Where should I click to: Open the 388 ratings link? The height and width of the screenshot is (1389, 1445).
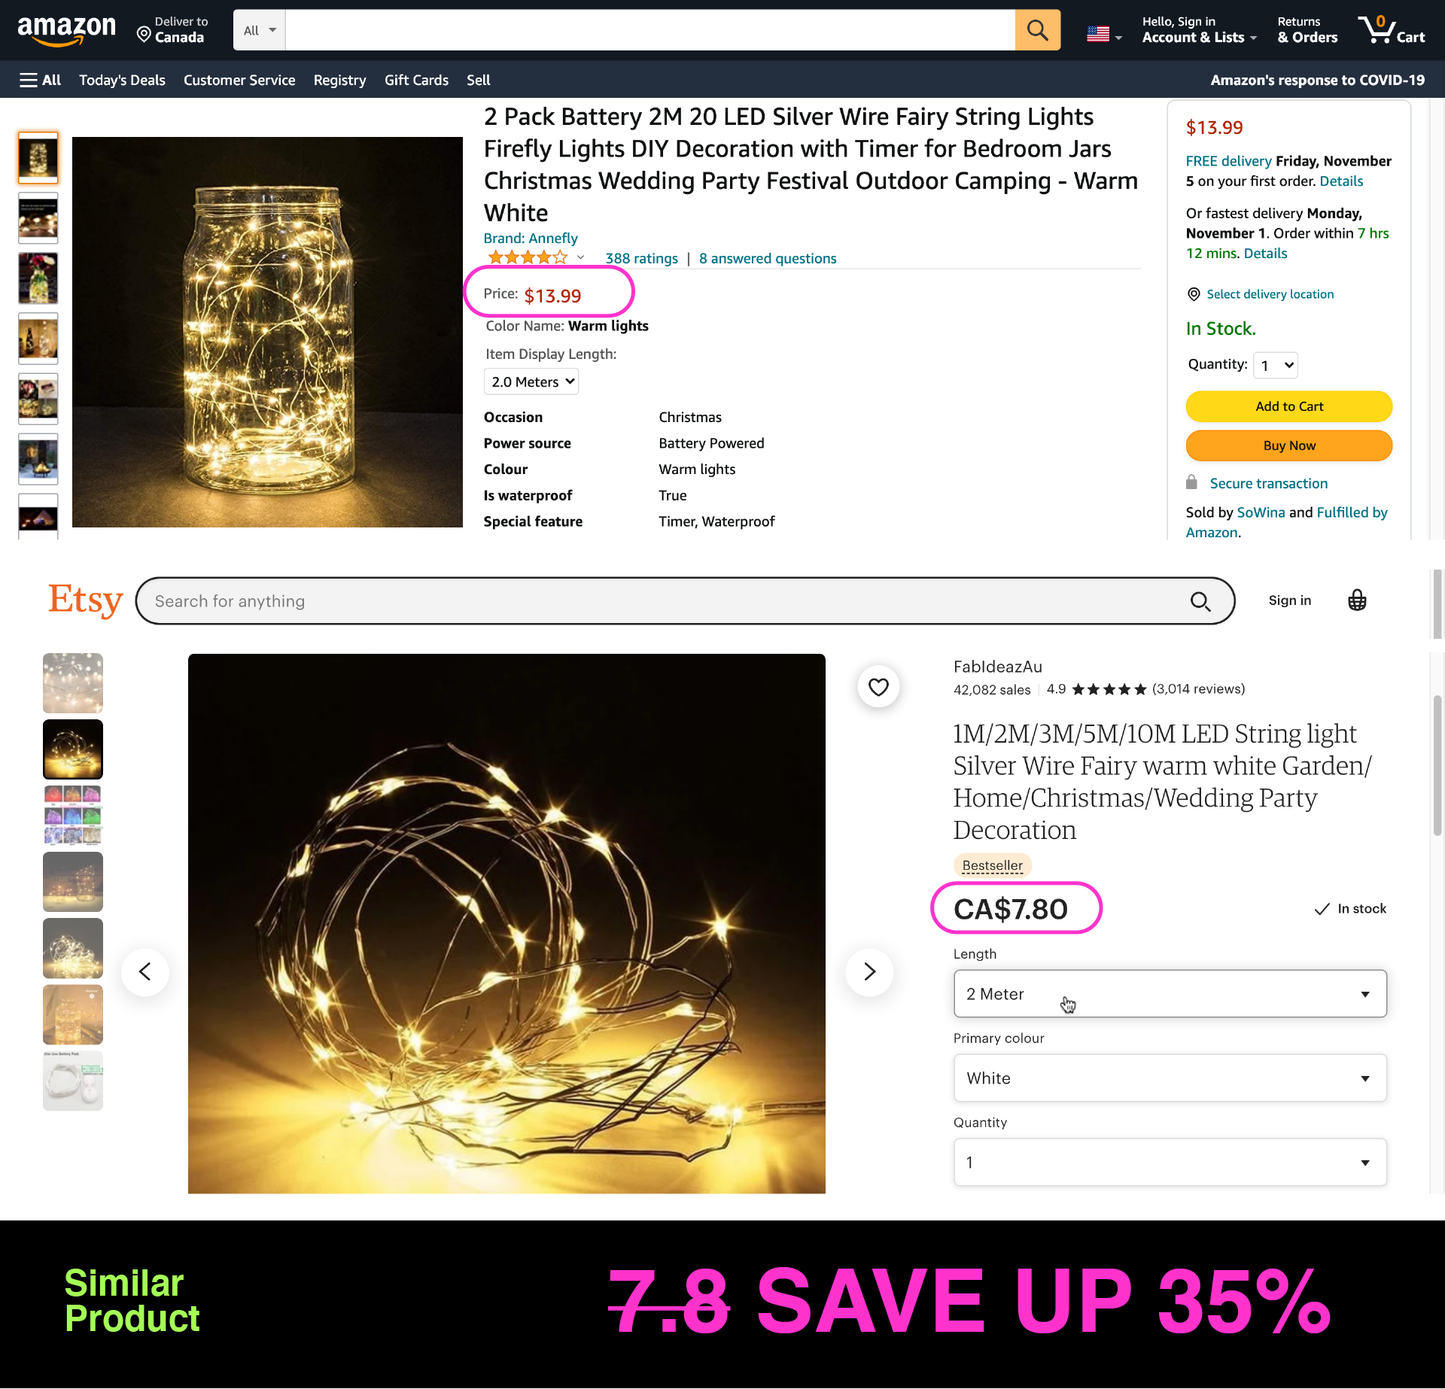coord(641,258)
